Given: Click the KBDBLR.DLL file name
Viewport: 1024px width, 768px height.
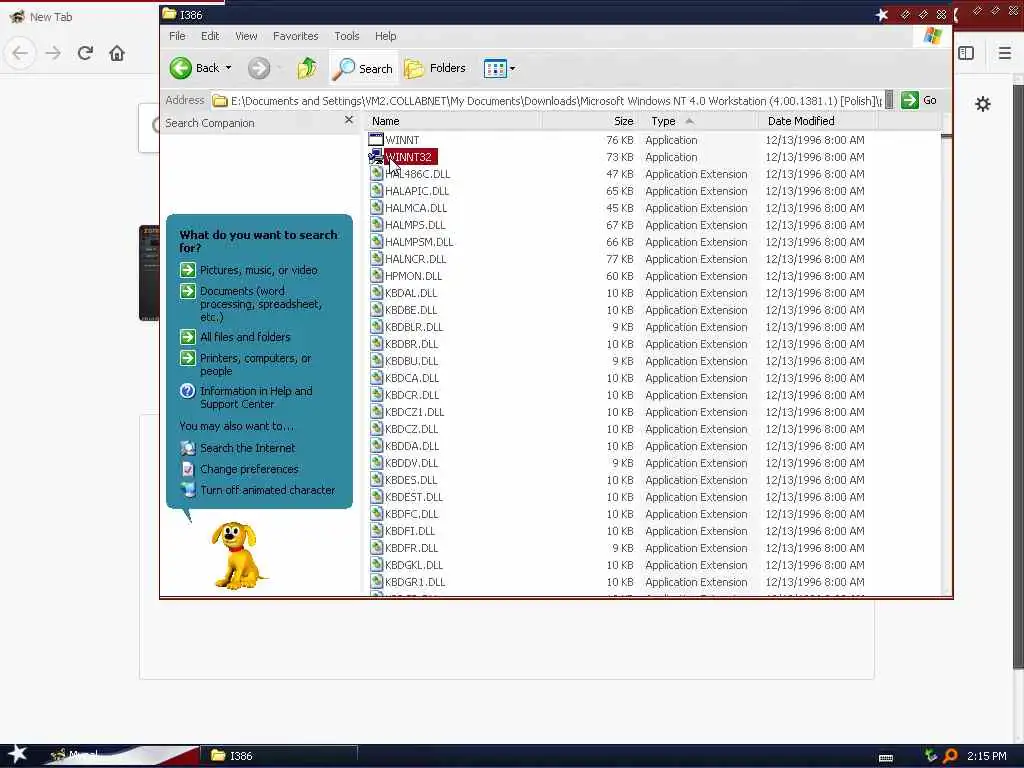Looking at the screenshot, I should pos(413,327).
